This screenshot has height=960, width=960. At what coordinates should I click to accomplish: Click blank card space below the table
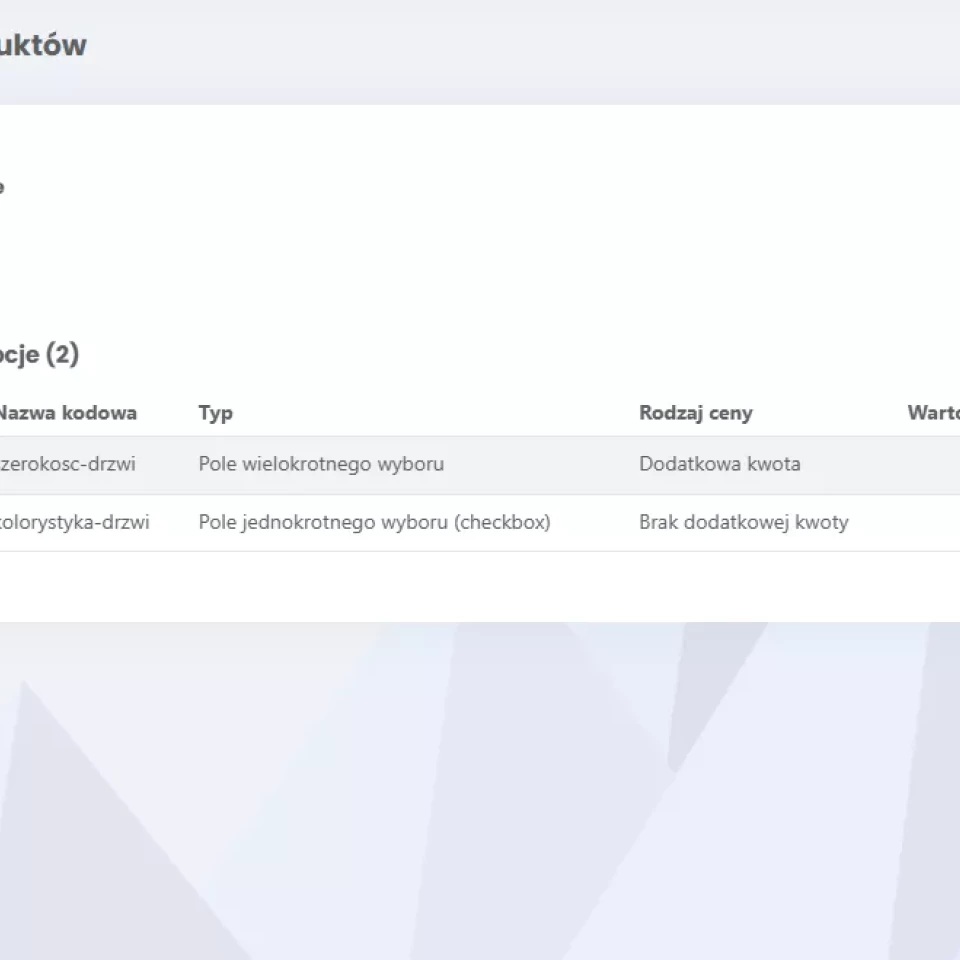coord(480,587)
